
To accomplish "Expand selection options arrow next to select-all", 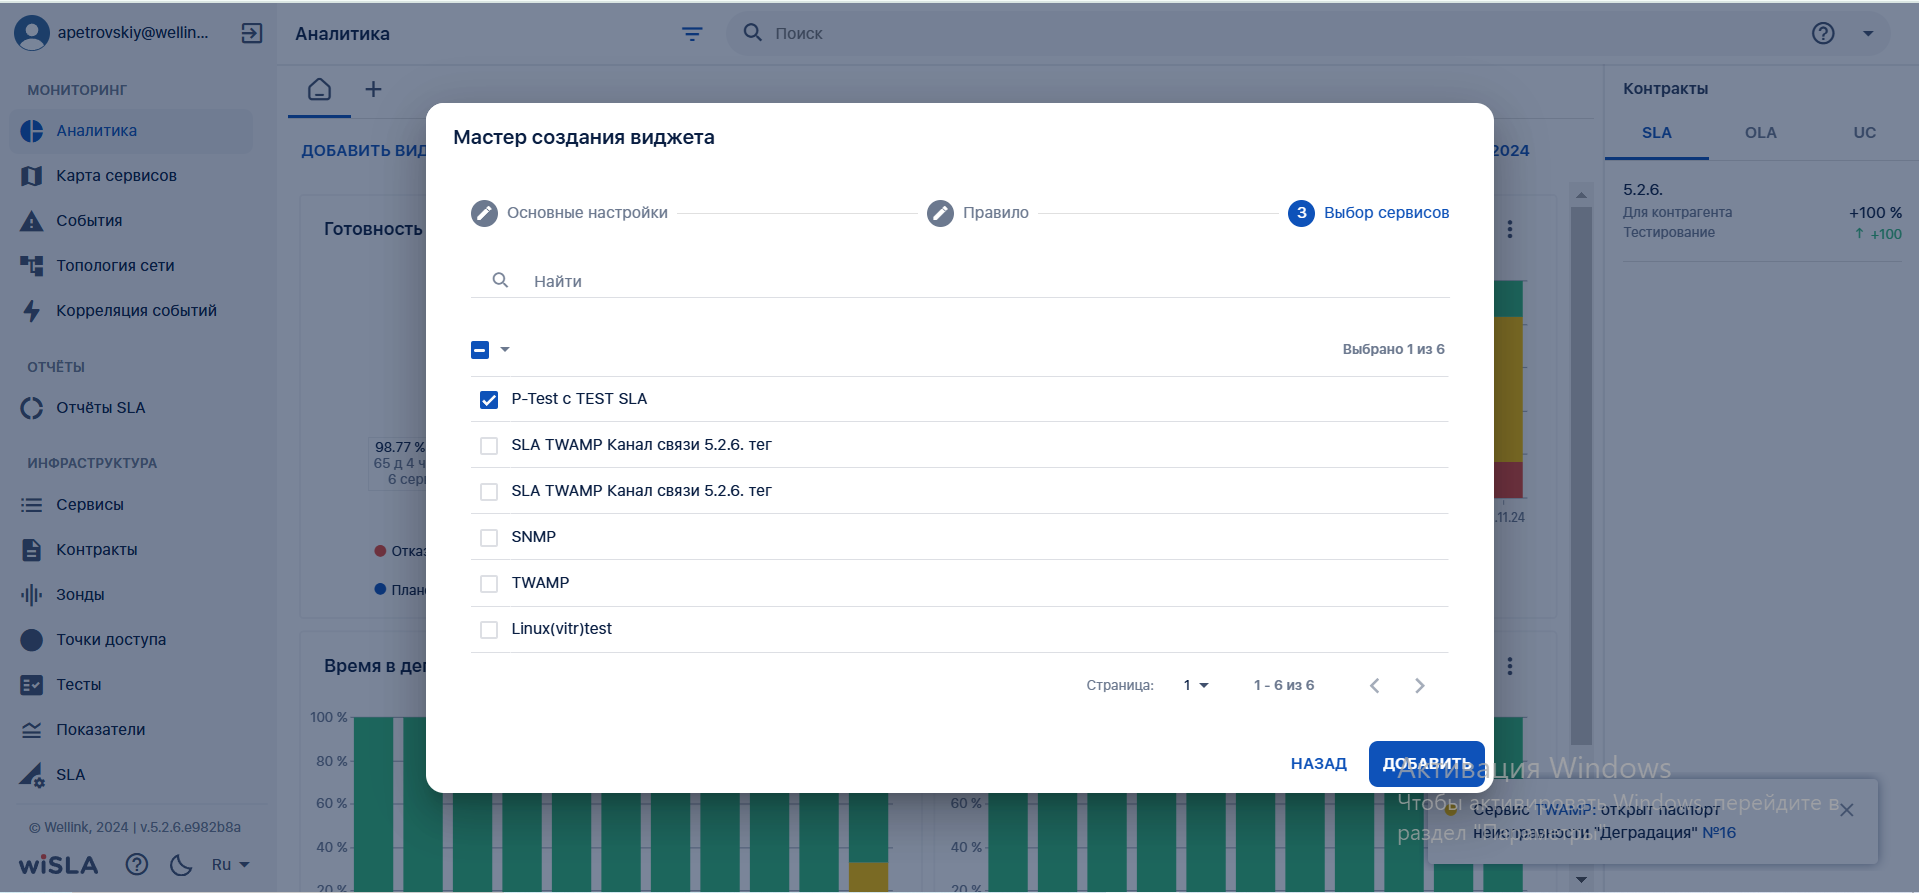I will [x=505, y=349].
